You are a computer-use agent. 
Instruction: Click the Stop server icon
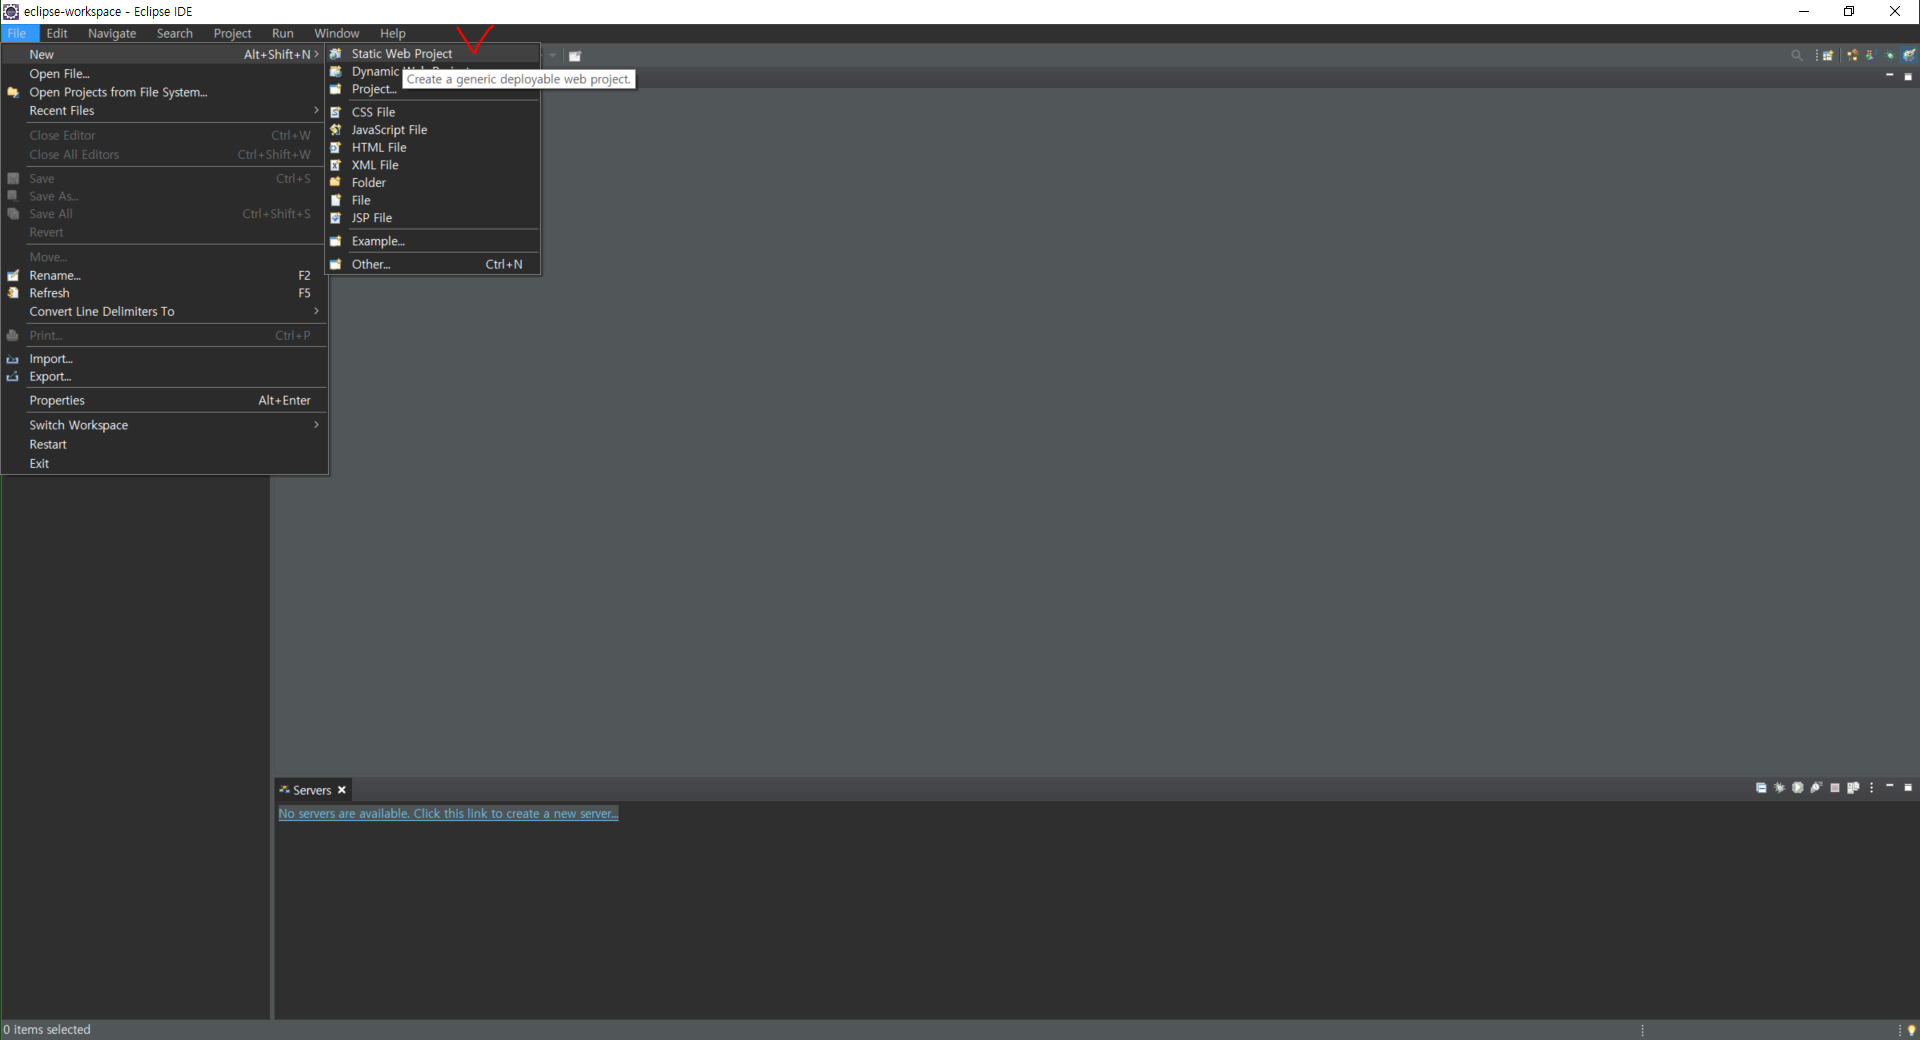coord(1835,788)
